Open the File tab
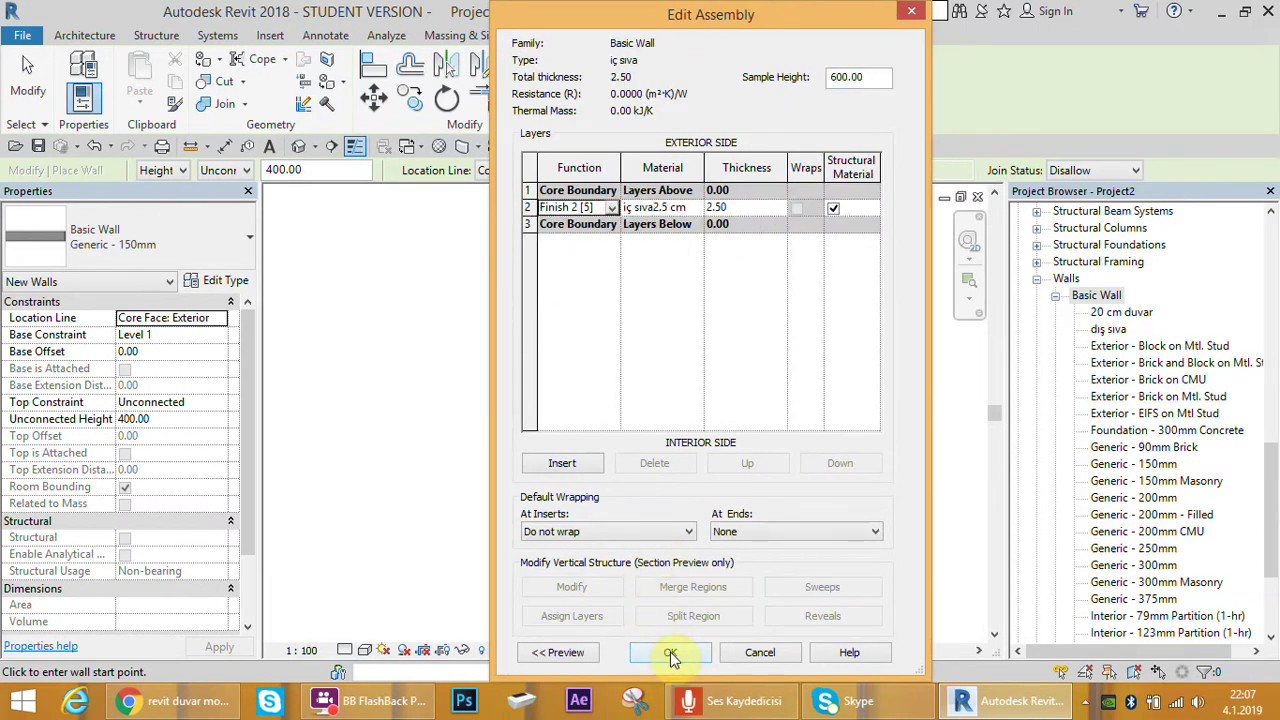The height and width of the screenshot is (720, 1280). 22,35
